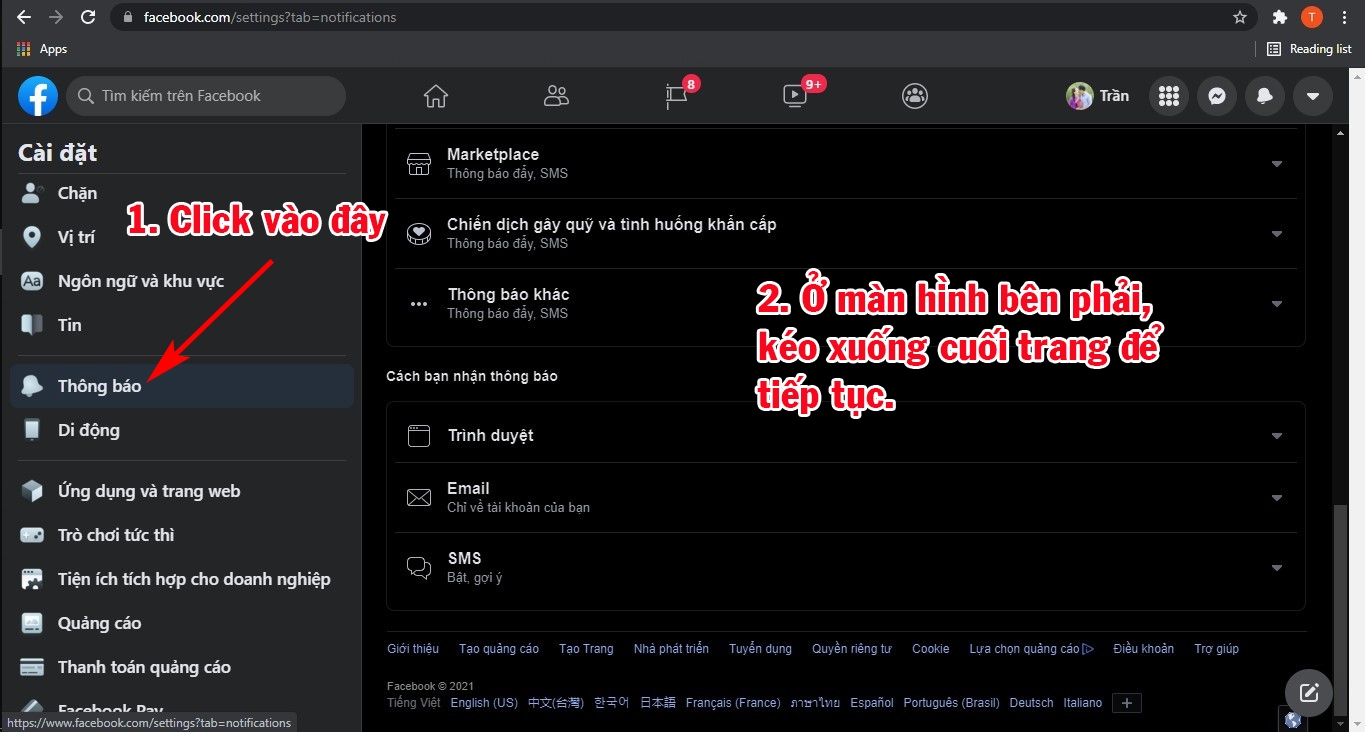Image resolution: width=1365 pixels, height=732 pixels.
Task: Open Di động settings in sidebar
Action: coord(182,430)
